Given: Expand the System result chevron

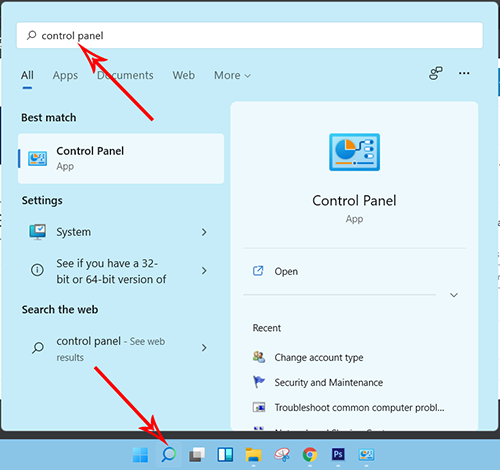Looking at the screenshot, I should coord(204,232).
